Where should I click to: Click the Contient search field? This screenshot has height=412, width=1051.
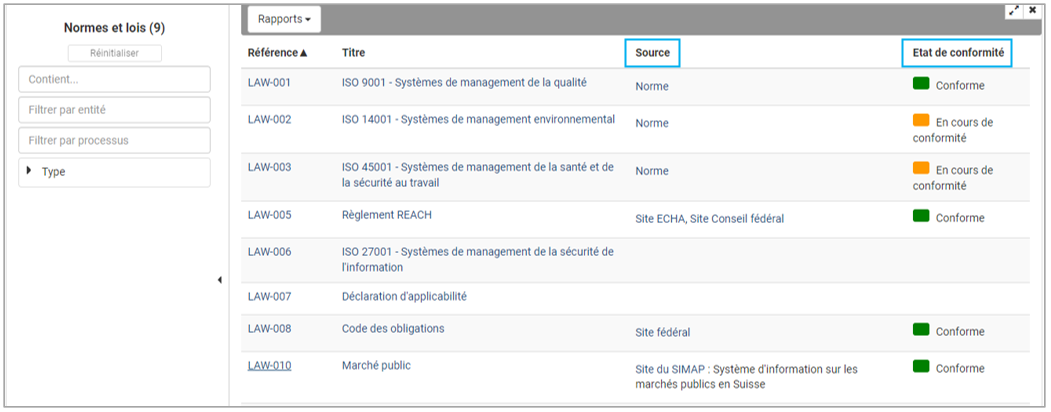pyautogui.click(x=114, y=80)
